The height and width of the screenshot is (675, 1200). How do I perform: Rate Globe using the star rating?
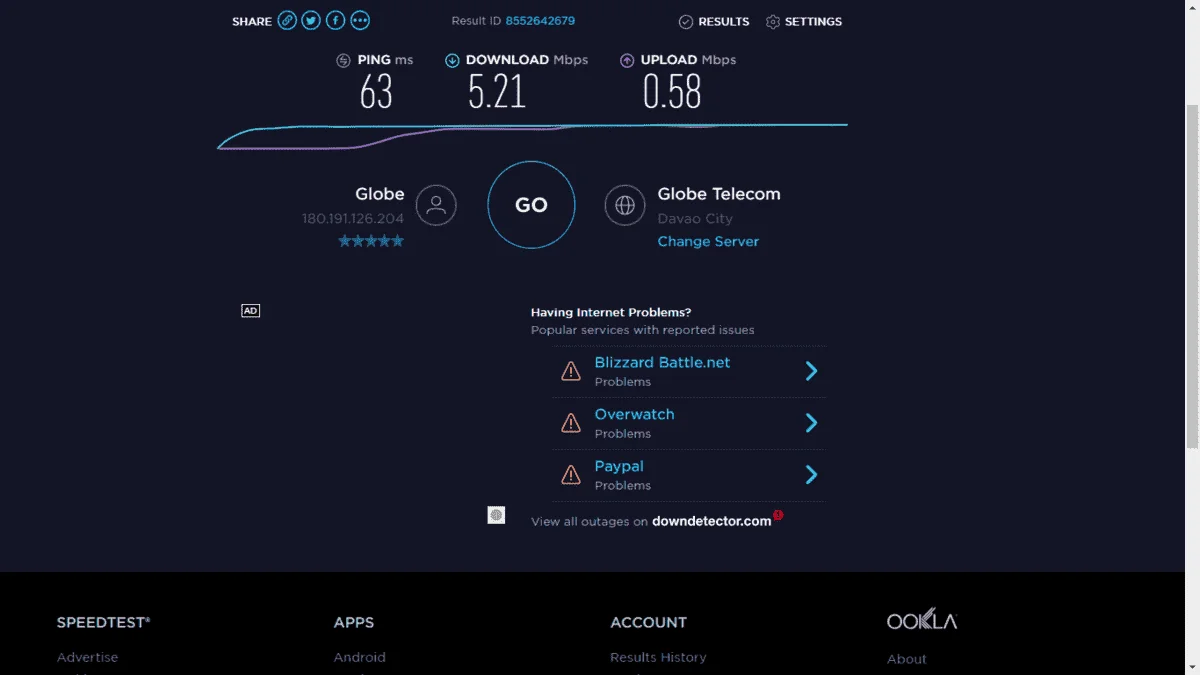(371, 241)
